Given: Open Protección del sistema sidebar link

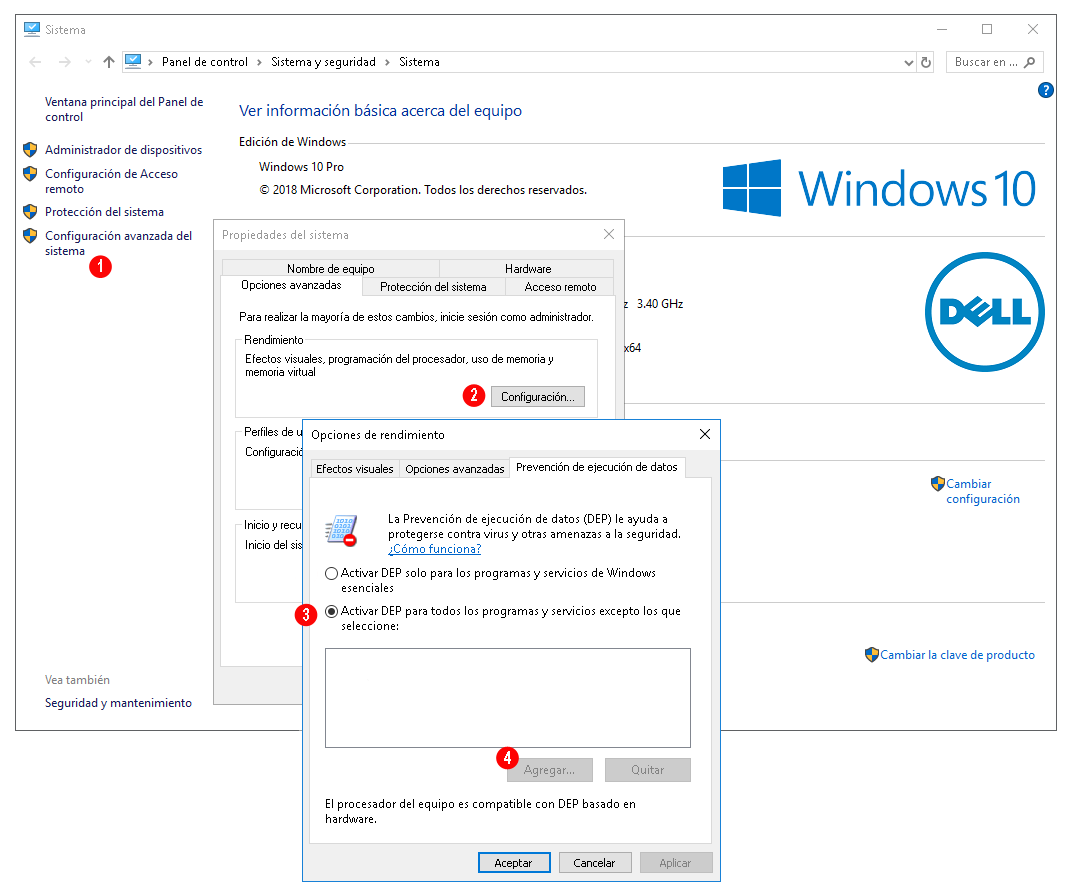Looking at the screenshot, I should [x=105, y=212].
